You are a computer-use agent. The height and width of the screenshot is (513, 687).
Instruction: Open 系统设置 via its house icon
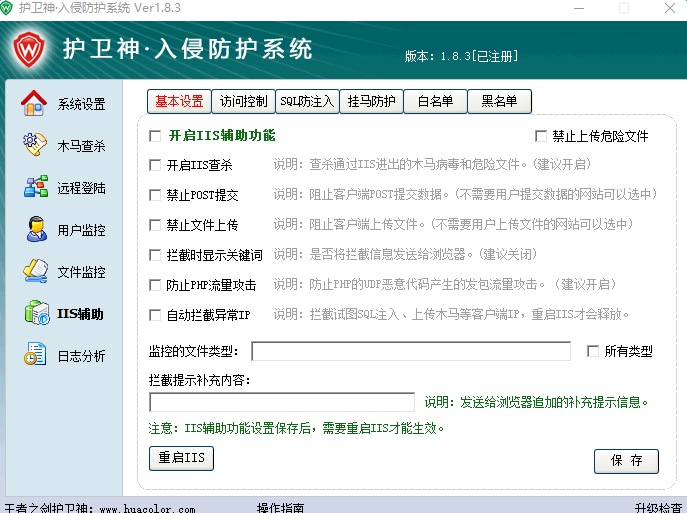click(35, 103)
